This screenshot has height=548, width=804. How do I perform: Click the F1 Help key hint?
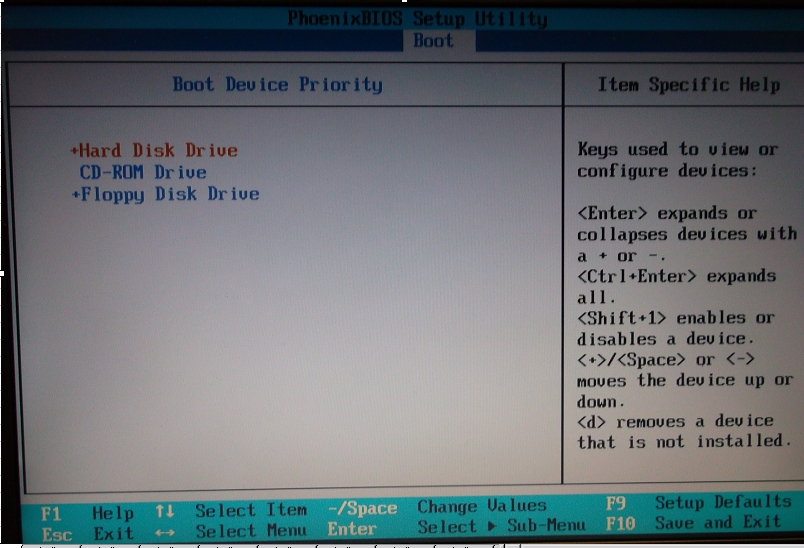tap(87, 513)
